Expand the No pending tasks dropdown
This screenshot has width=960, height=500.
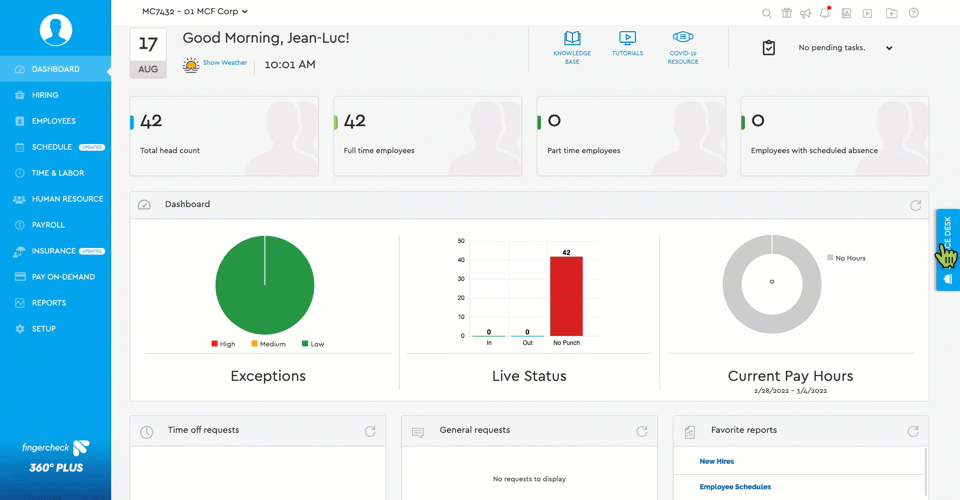[888, 48]
